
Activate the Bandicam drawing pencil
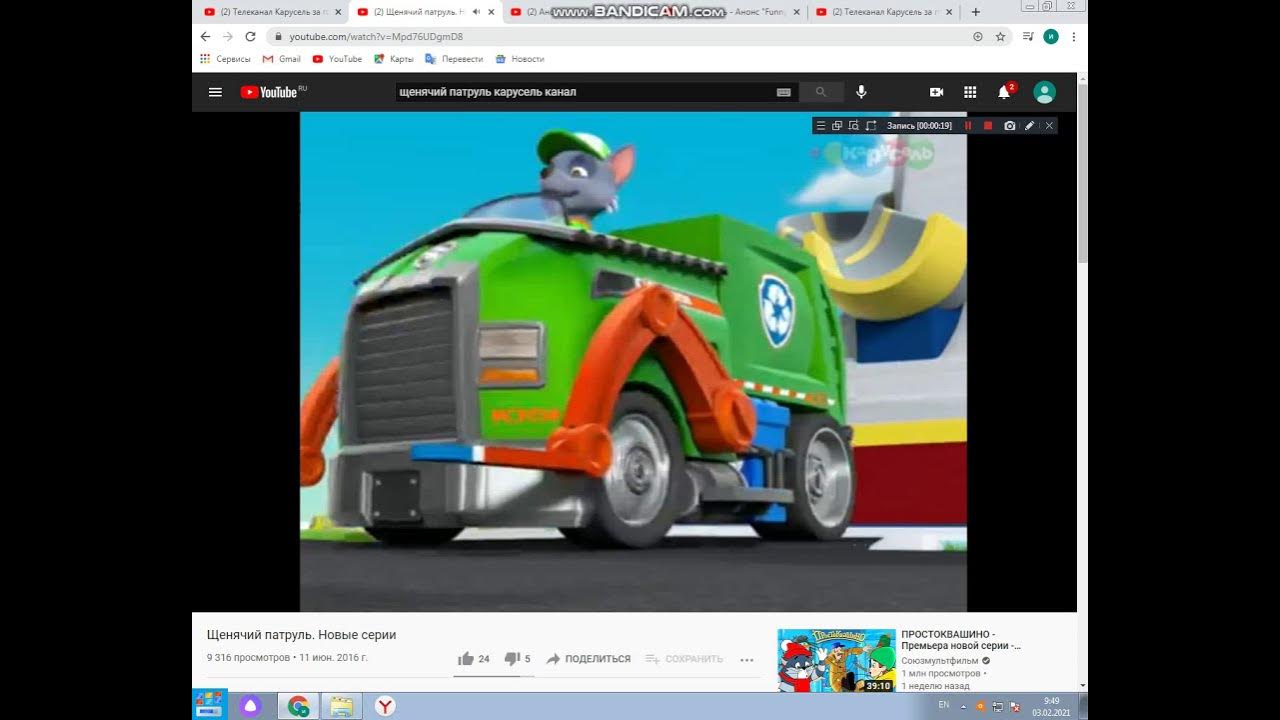pyautogui.click(x=1030, y=126)
